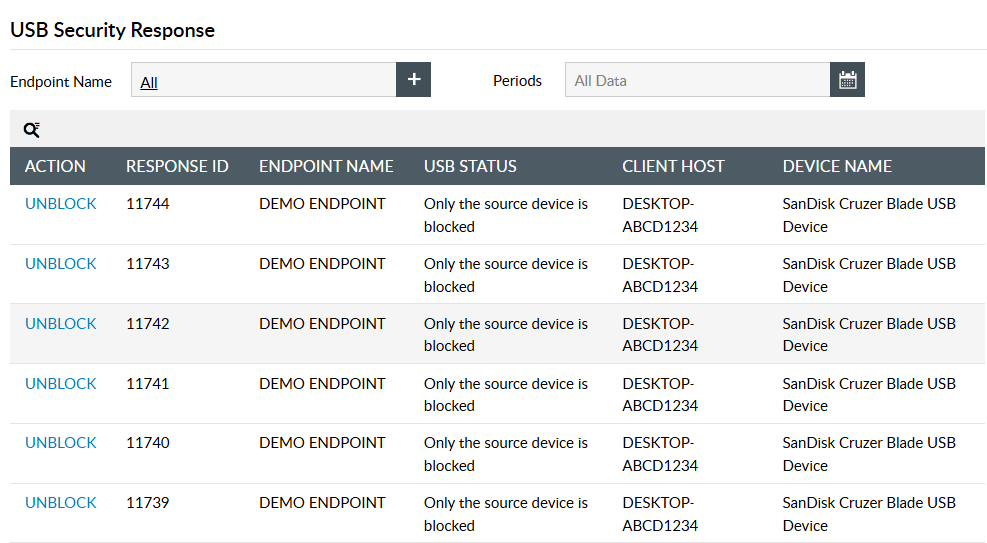Click the plus icon beside Endpoint Name
The height and width of the screenshot is (543, 987).
pyautogui.click(x=413, y=80)
